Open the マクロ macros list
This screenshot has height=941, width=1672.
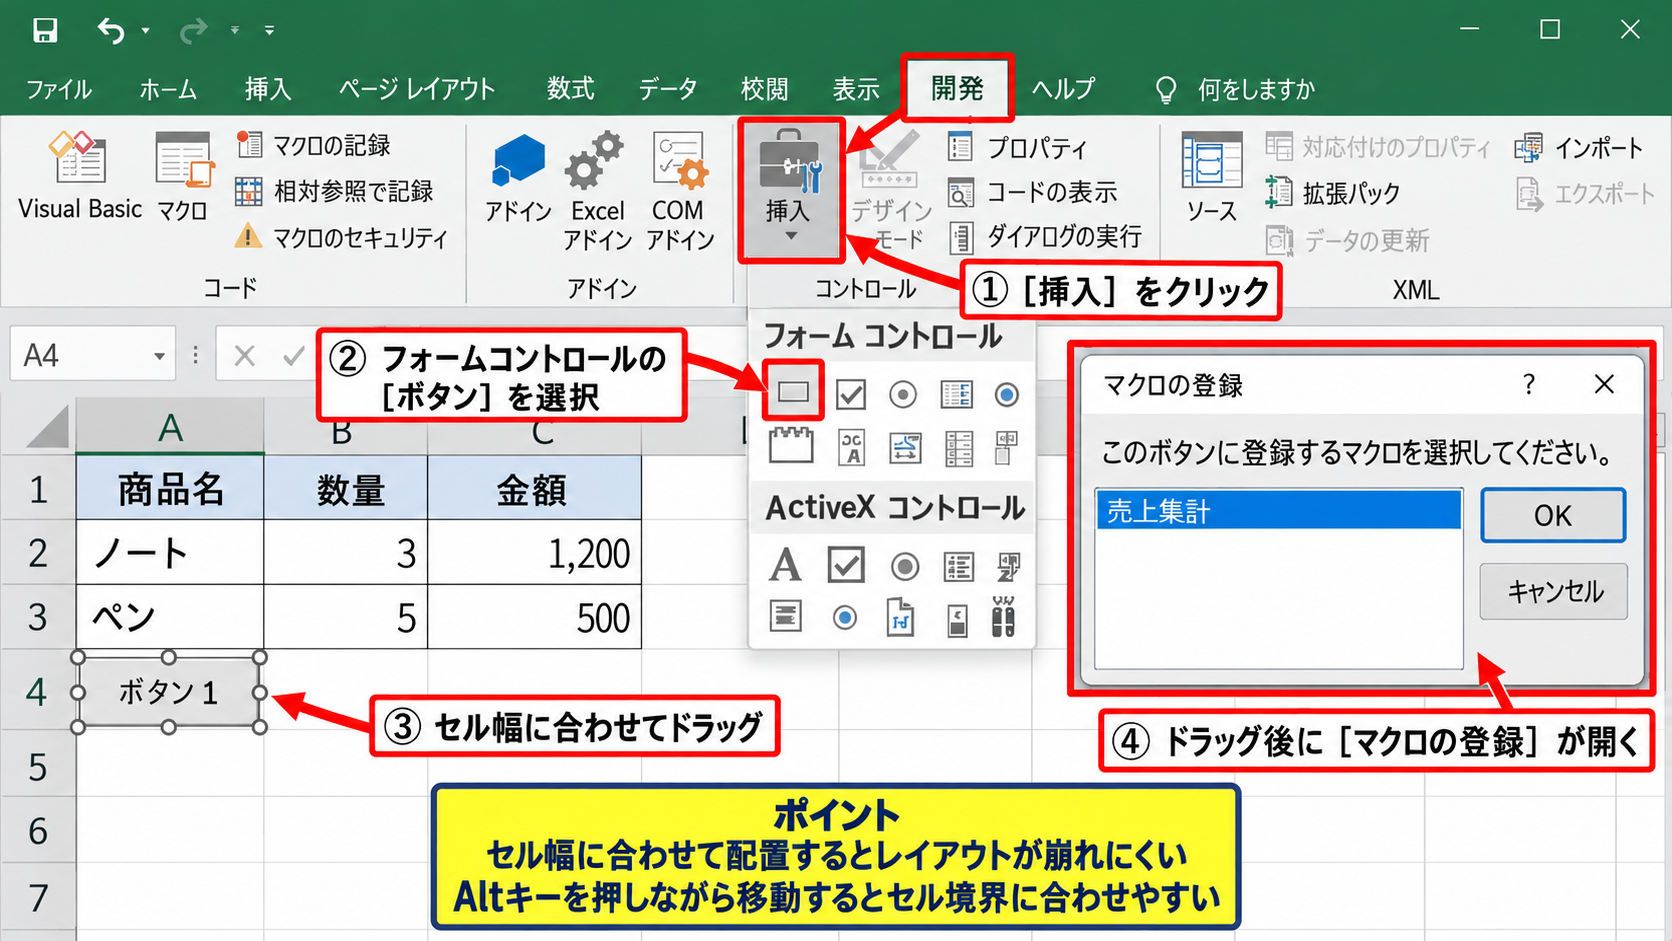click(183, 175)
